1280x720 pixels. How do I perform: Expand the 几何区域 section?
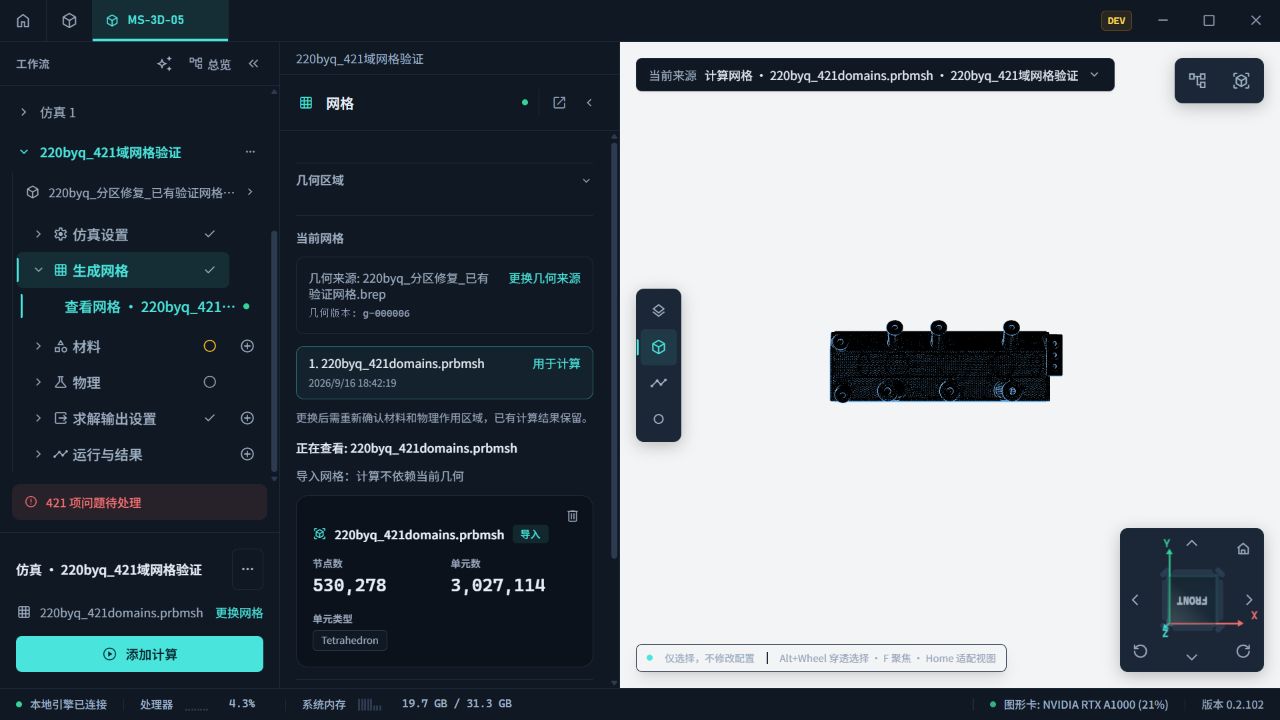click(x=444, y=180)
